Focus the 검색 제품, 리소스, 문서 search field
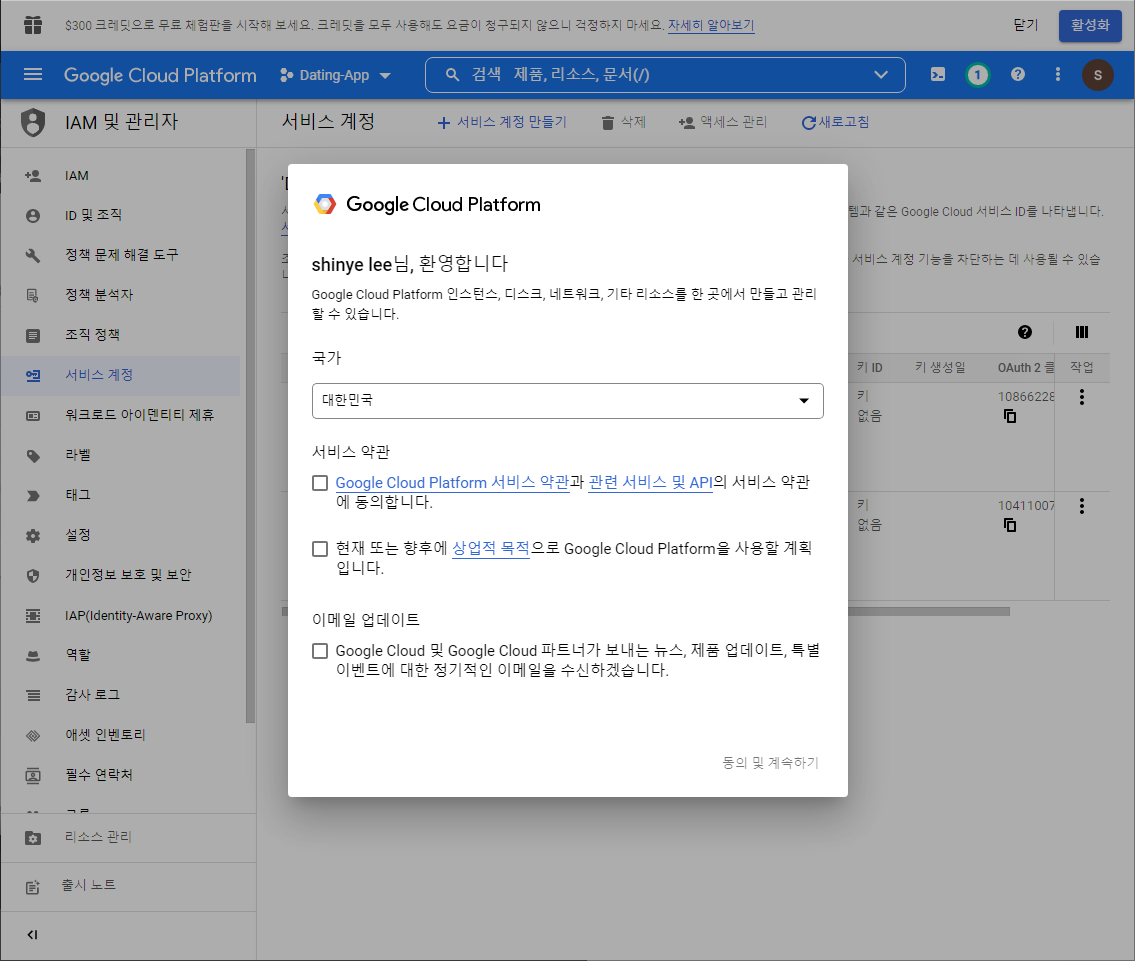Screen dimensions: 1135x961 (664, 75)
